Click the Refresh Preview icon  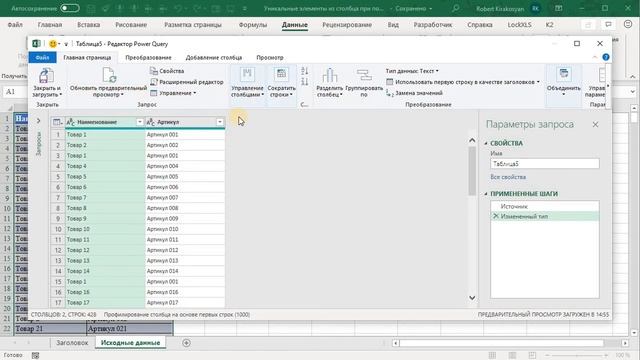109,76
